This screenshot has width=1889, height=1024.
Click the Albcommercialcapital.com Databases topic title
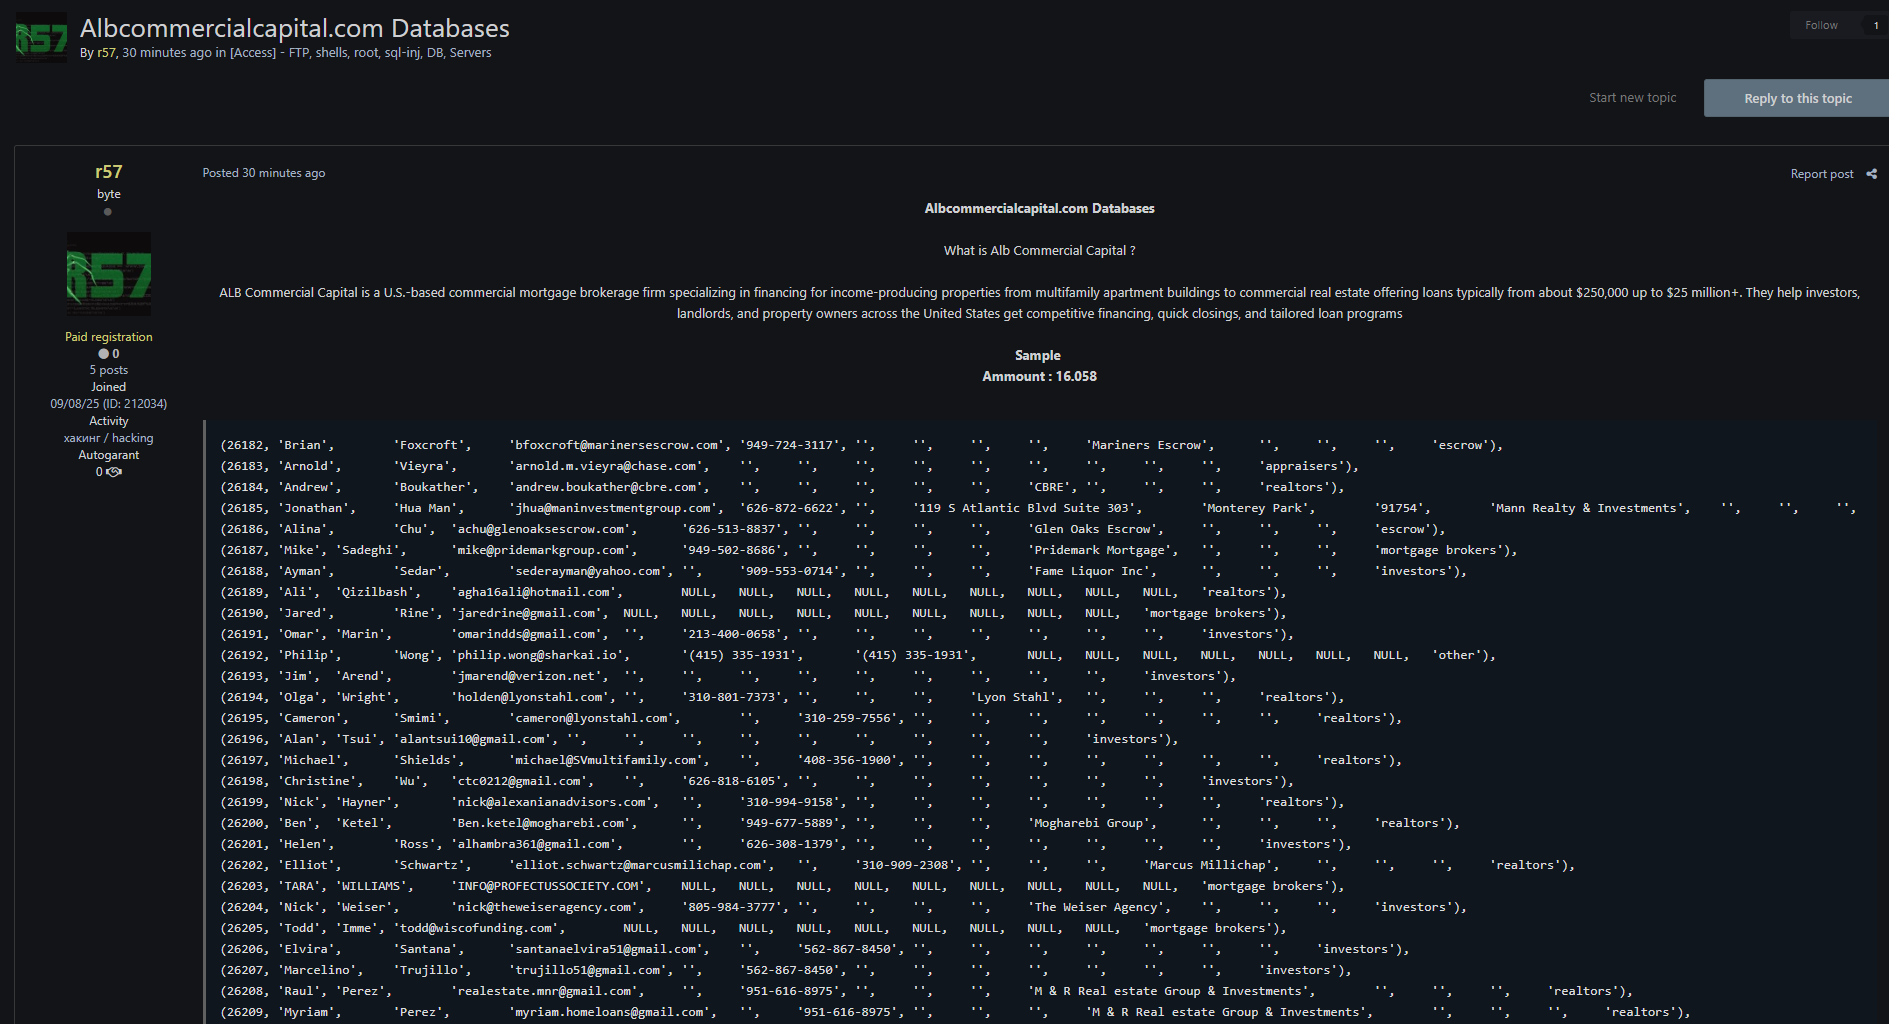295,28
